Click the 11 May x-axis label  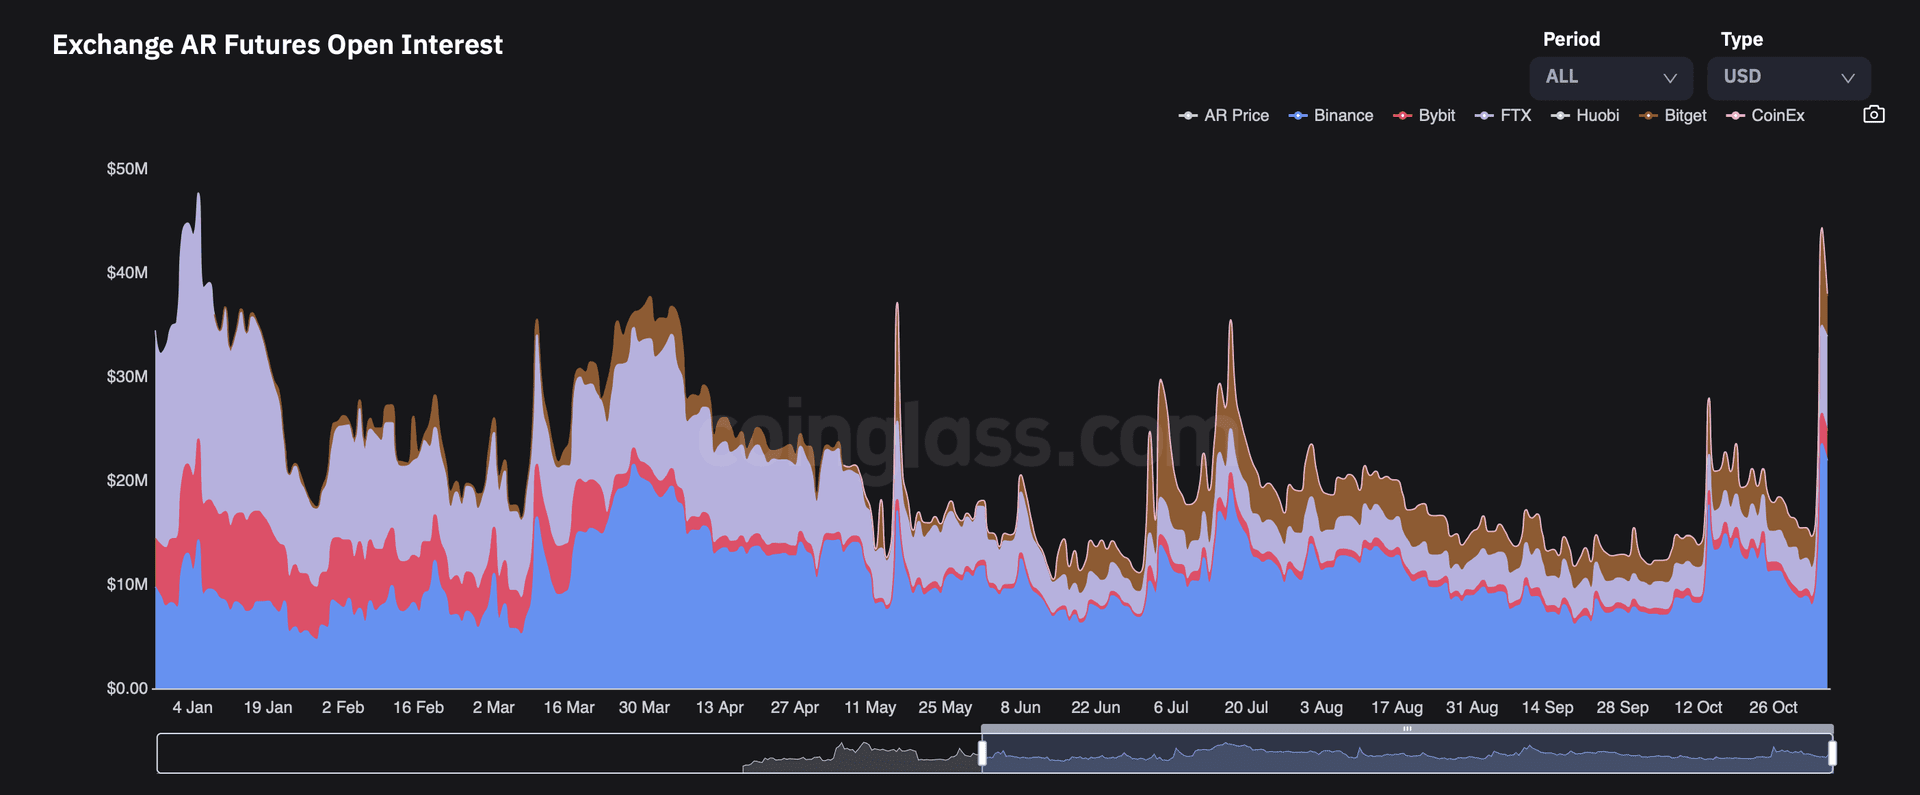click(870, 707)
